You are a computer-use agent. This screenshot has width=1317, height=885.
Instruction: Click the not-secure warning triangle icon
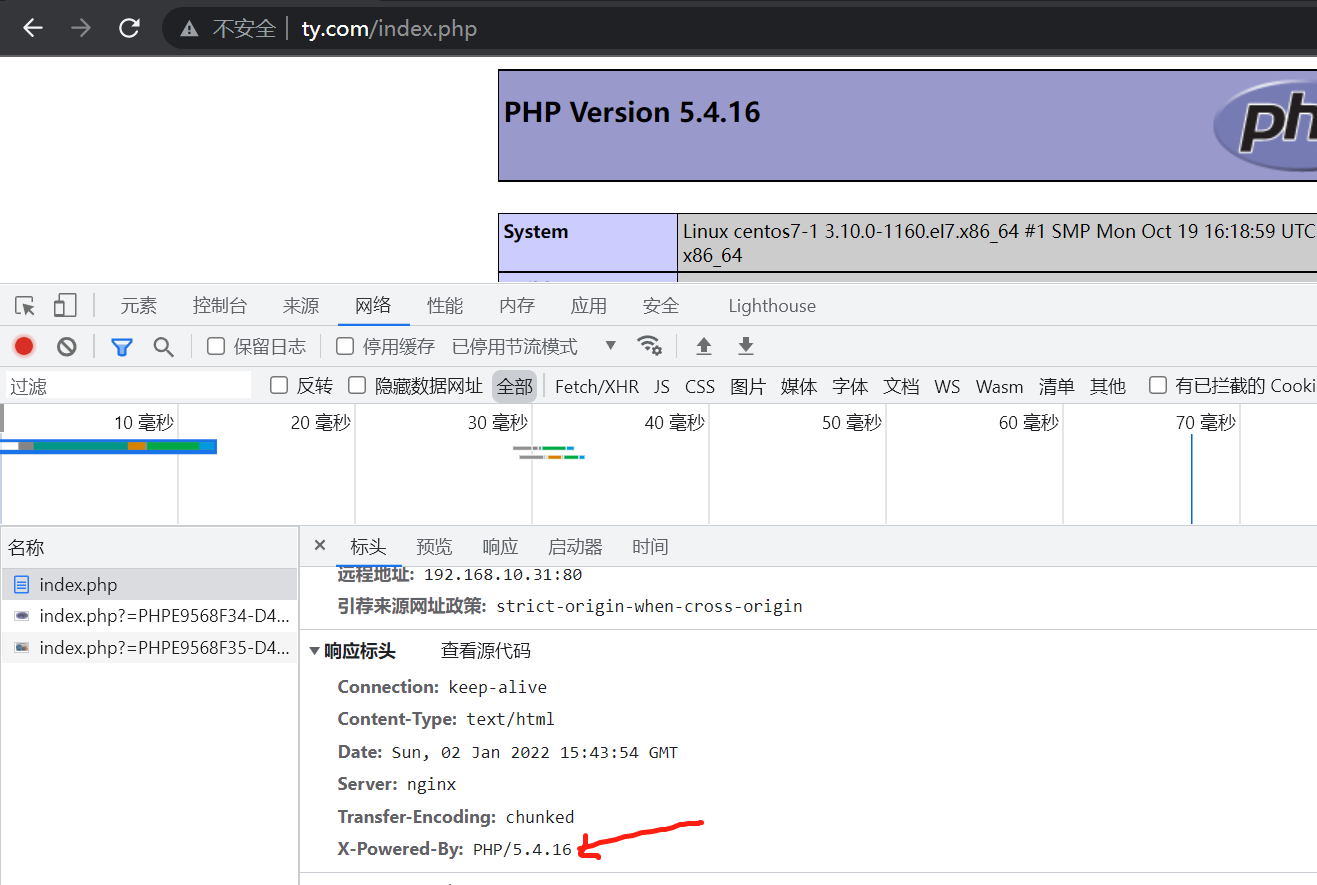(189, 29)
